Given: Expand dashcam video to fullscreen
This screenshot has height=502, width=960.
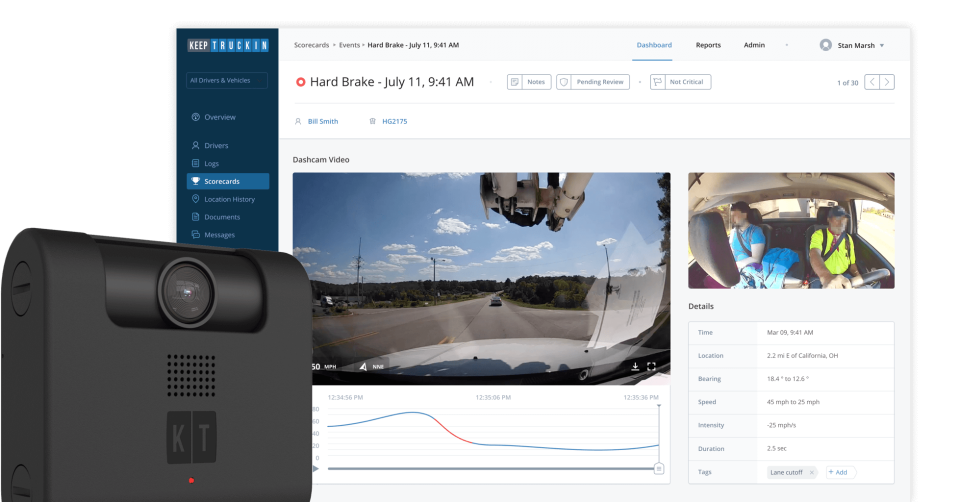Looking at the screenshot, I should 651,366.
